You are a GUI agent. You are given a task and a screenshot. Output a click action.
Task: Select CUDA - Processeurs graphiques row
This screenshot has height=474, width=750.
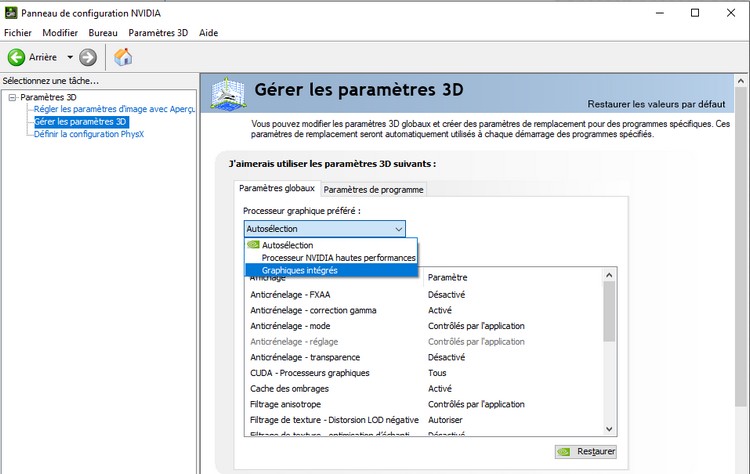[x=424, y=373]
